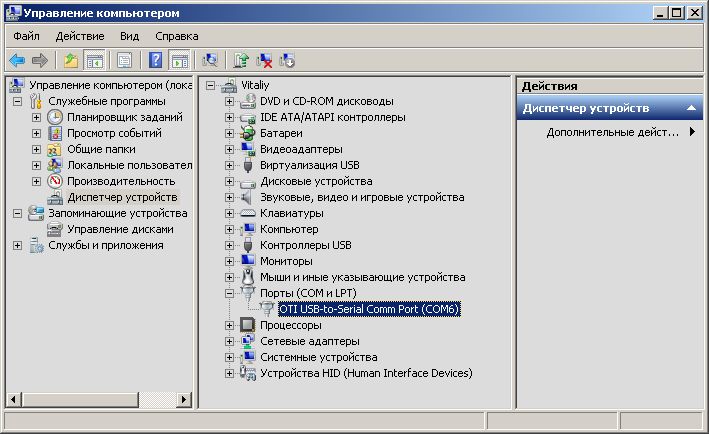Click the Общие папки shared folders icon
709x434 pixels.
click(55, 149)
